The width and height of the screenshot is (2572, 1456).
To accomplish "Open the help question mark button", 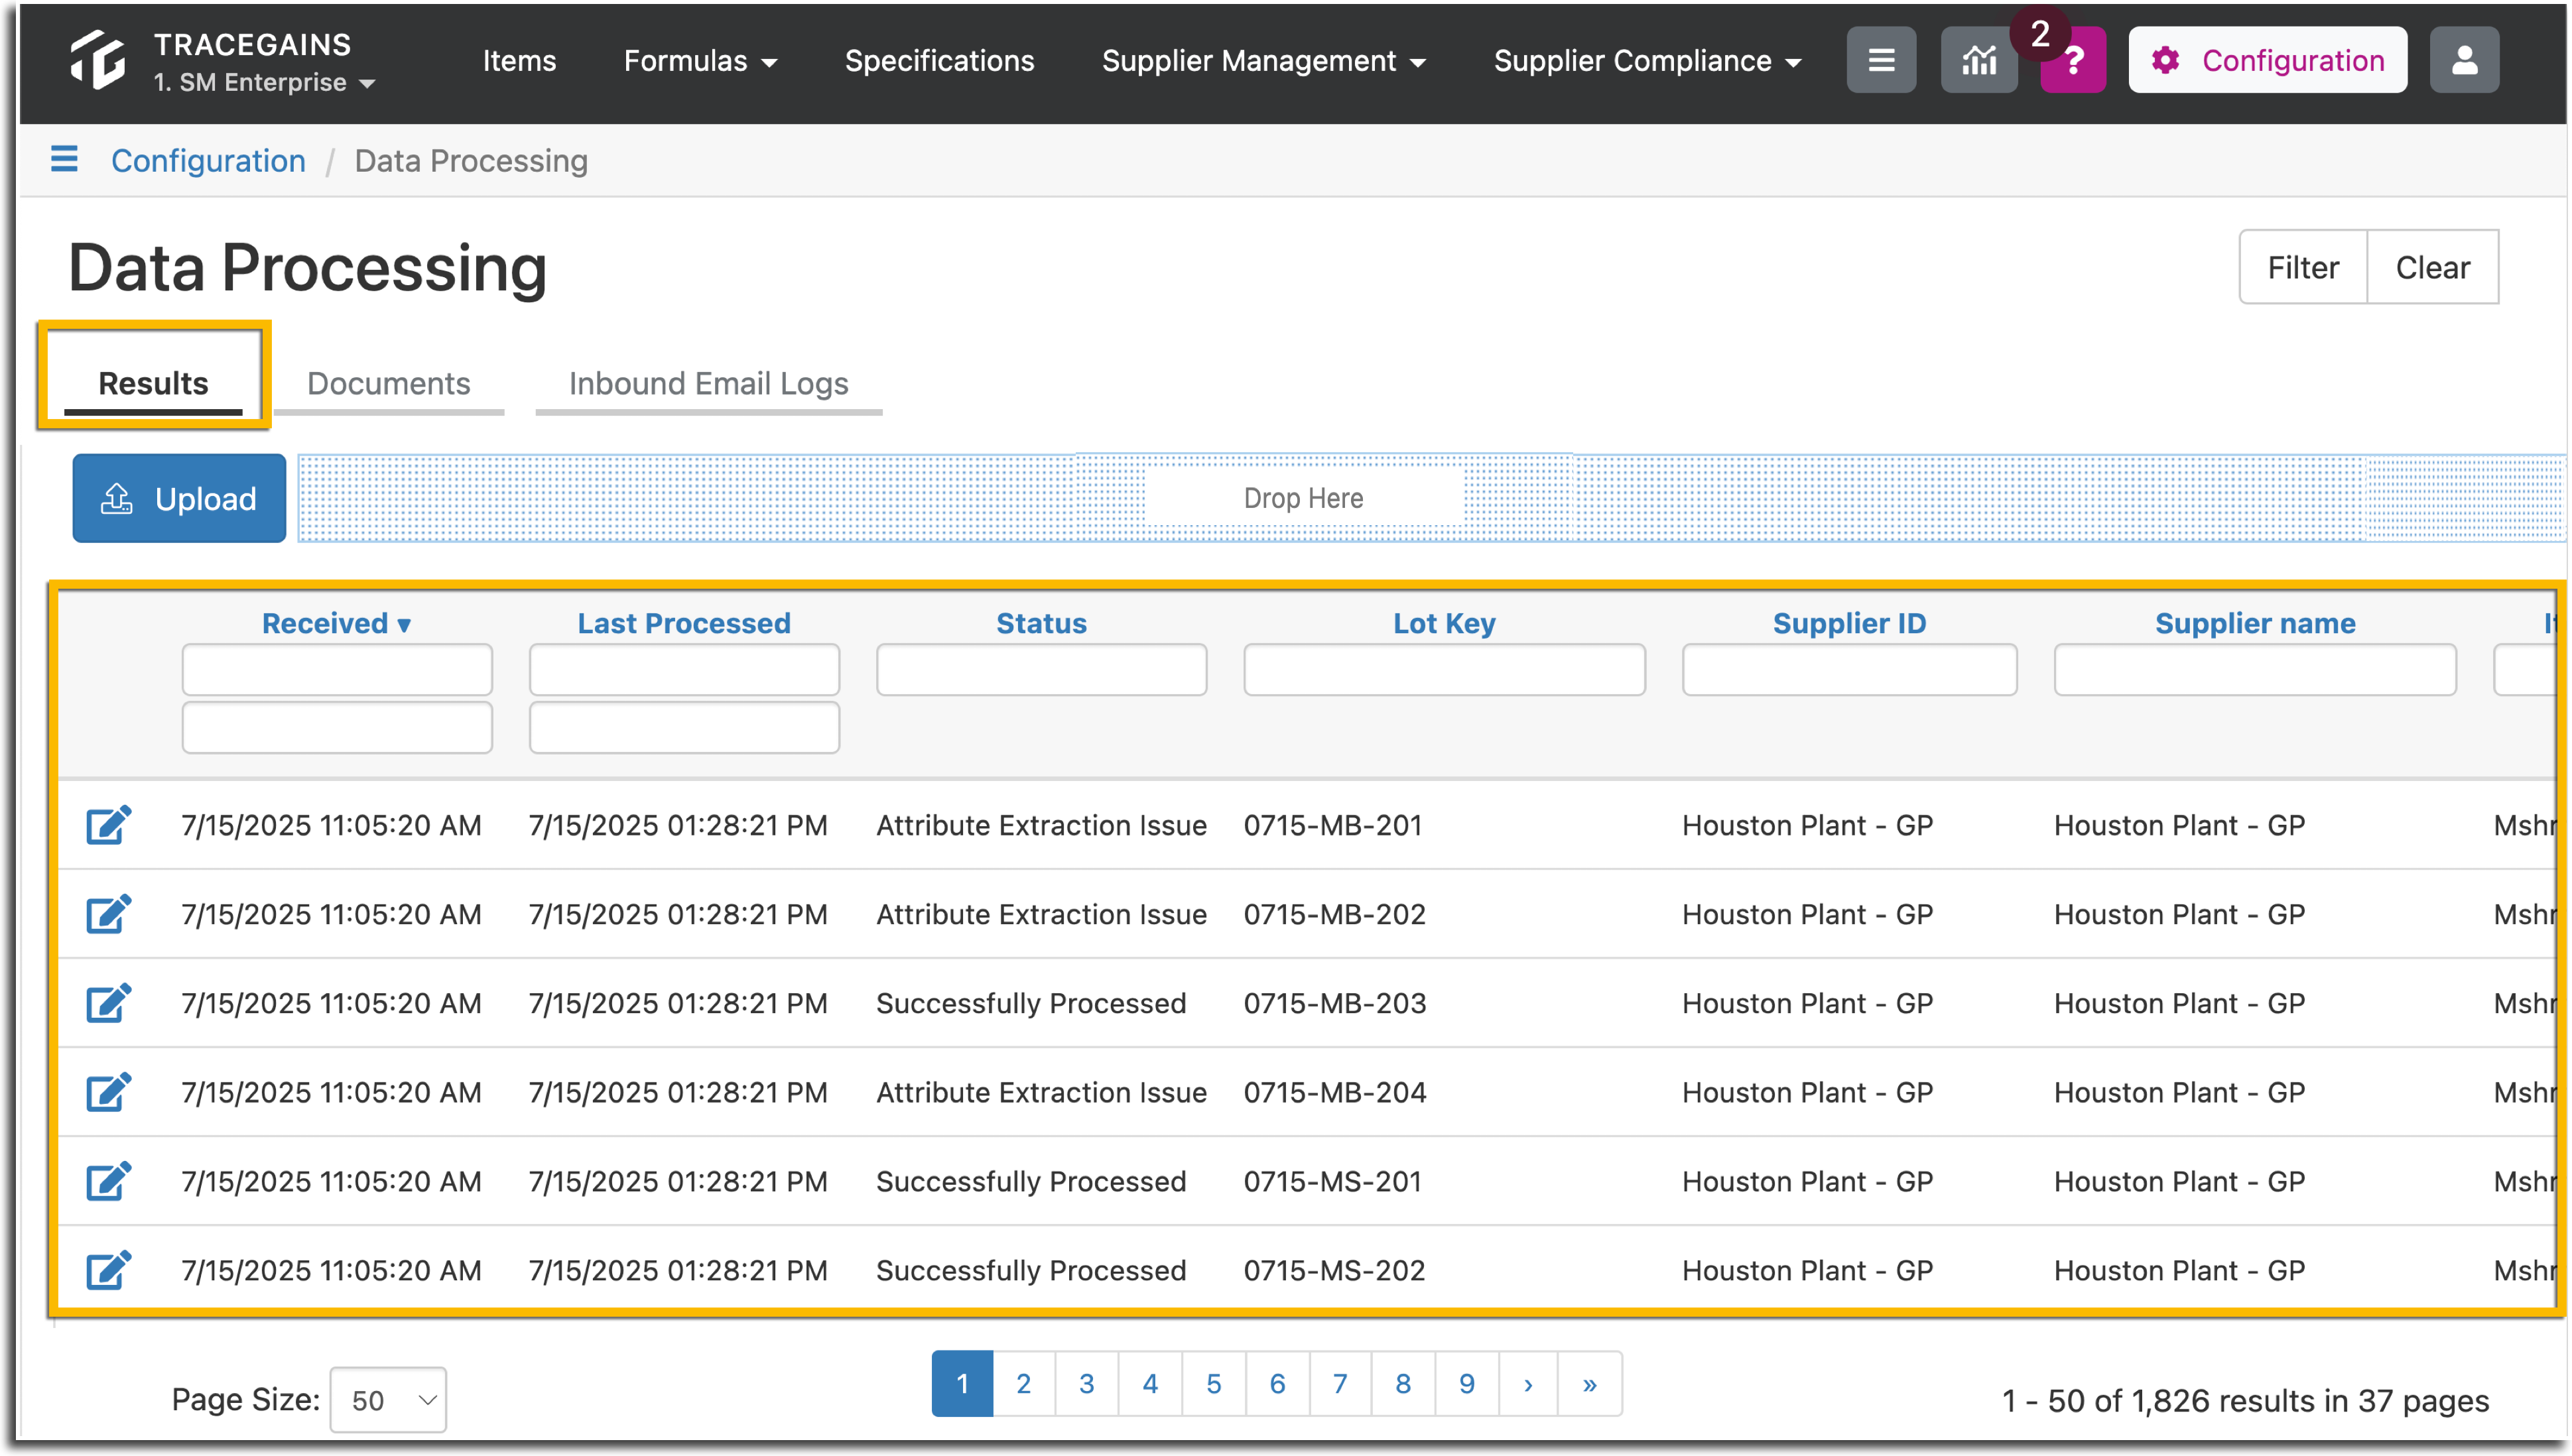I will point(2074,62).
